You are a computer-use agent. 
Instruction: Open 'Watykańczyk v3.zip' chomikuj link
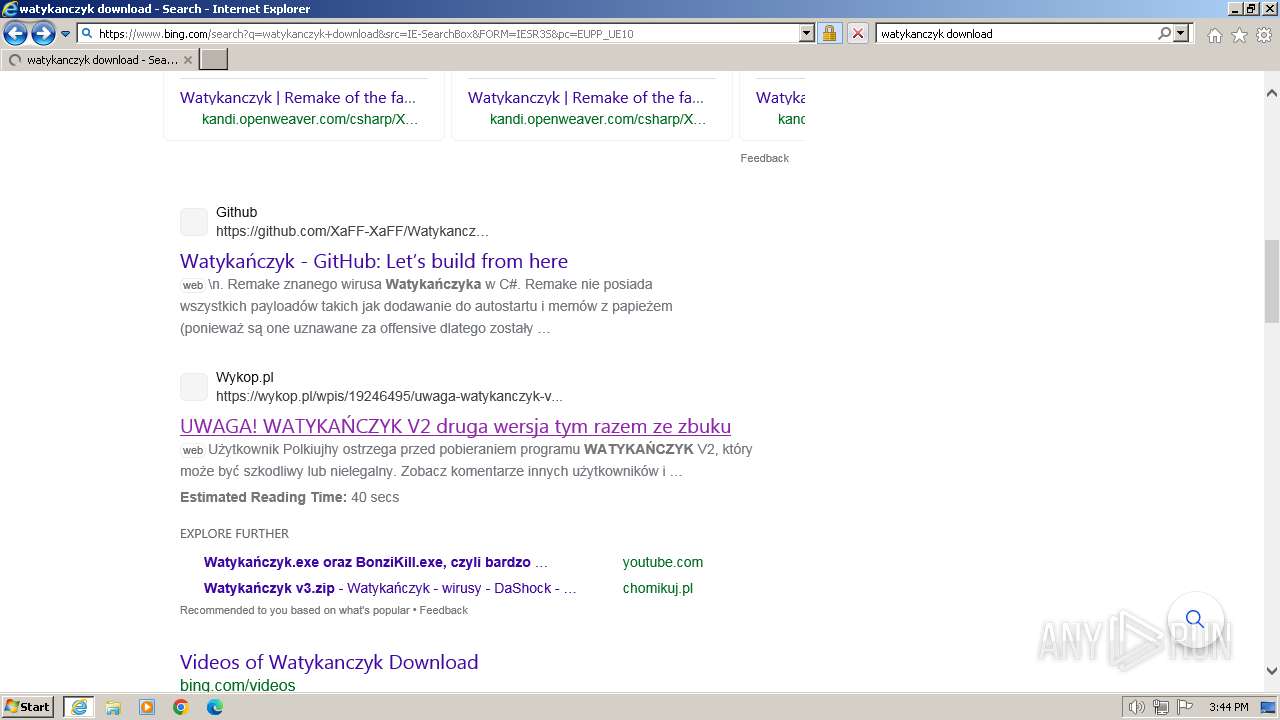390,588
